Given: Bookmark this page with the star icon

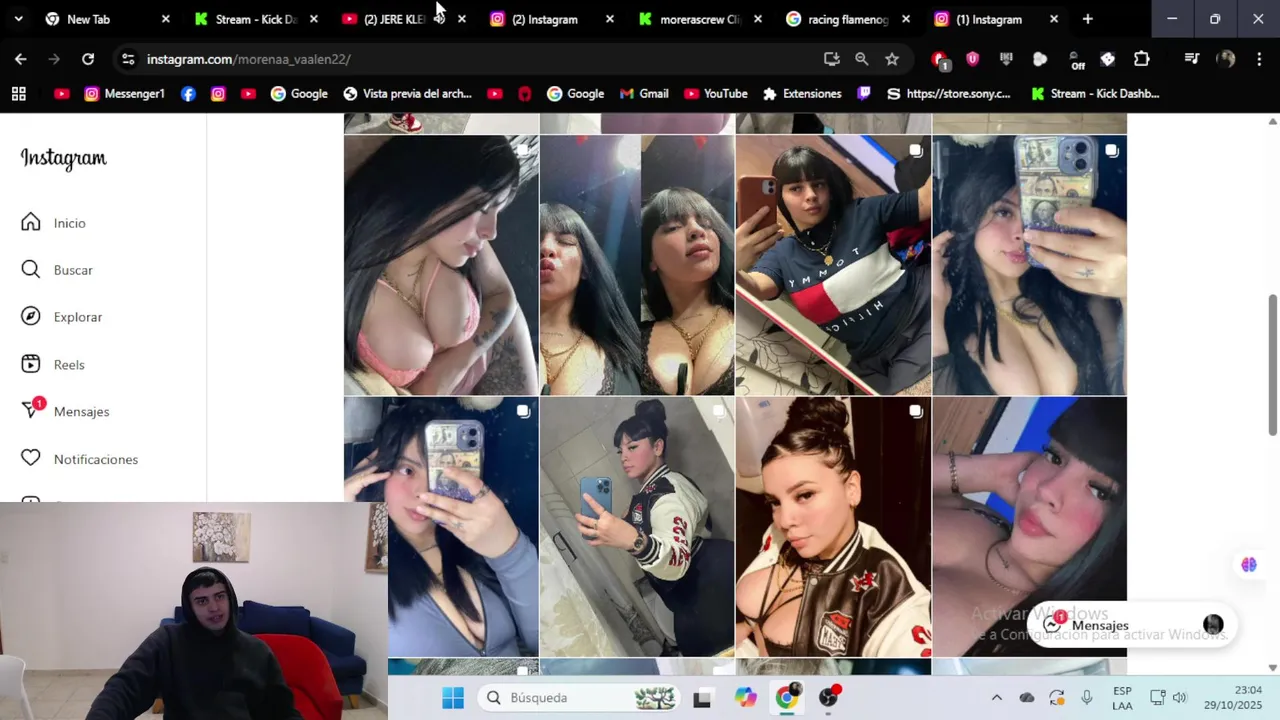Looking at the screenshot, I should coord(892,59).
